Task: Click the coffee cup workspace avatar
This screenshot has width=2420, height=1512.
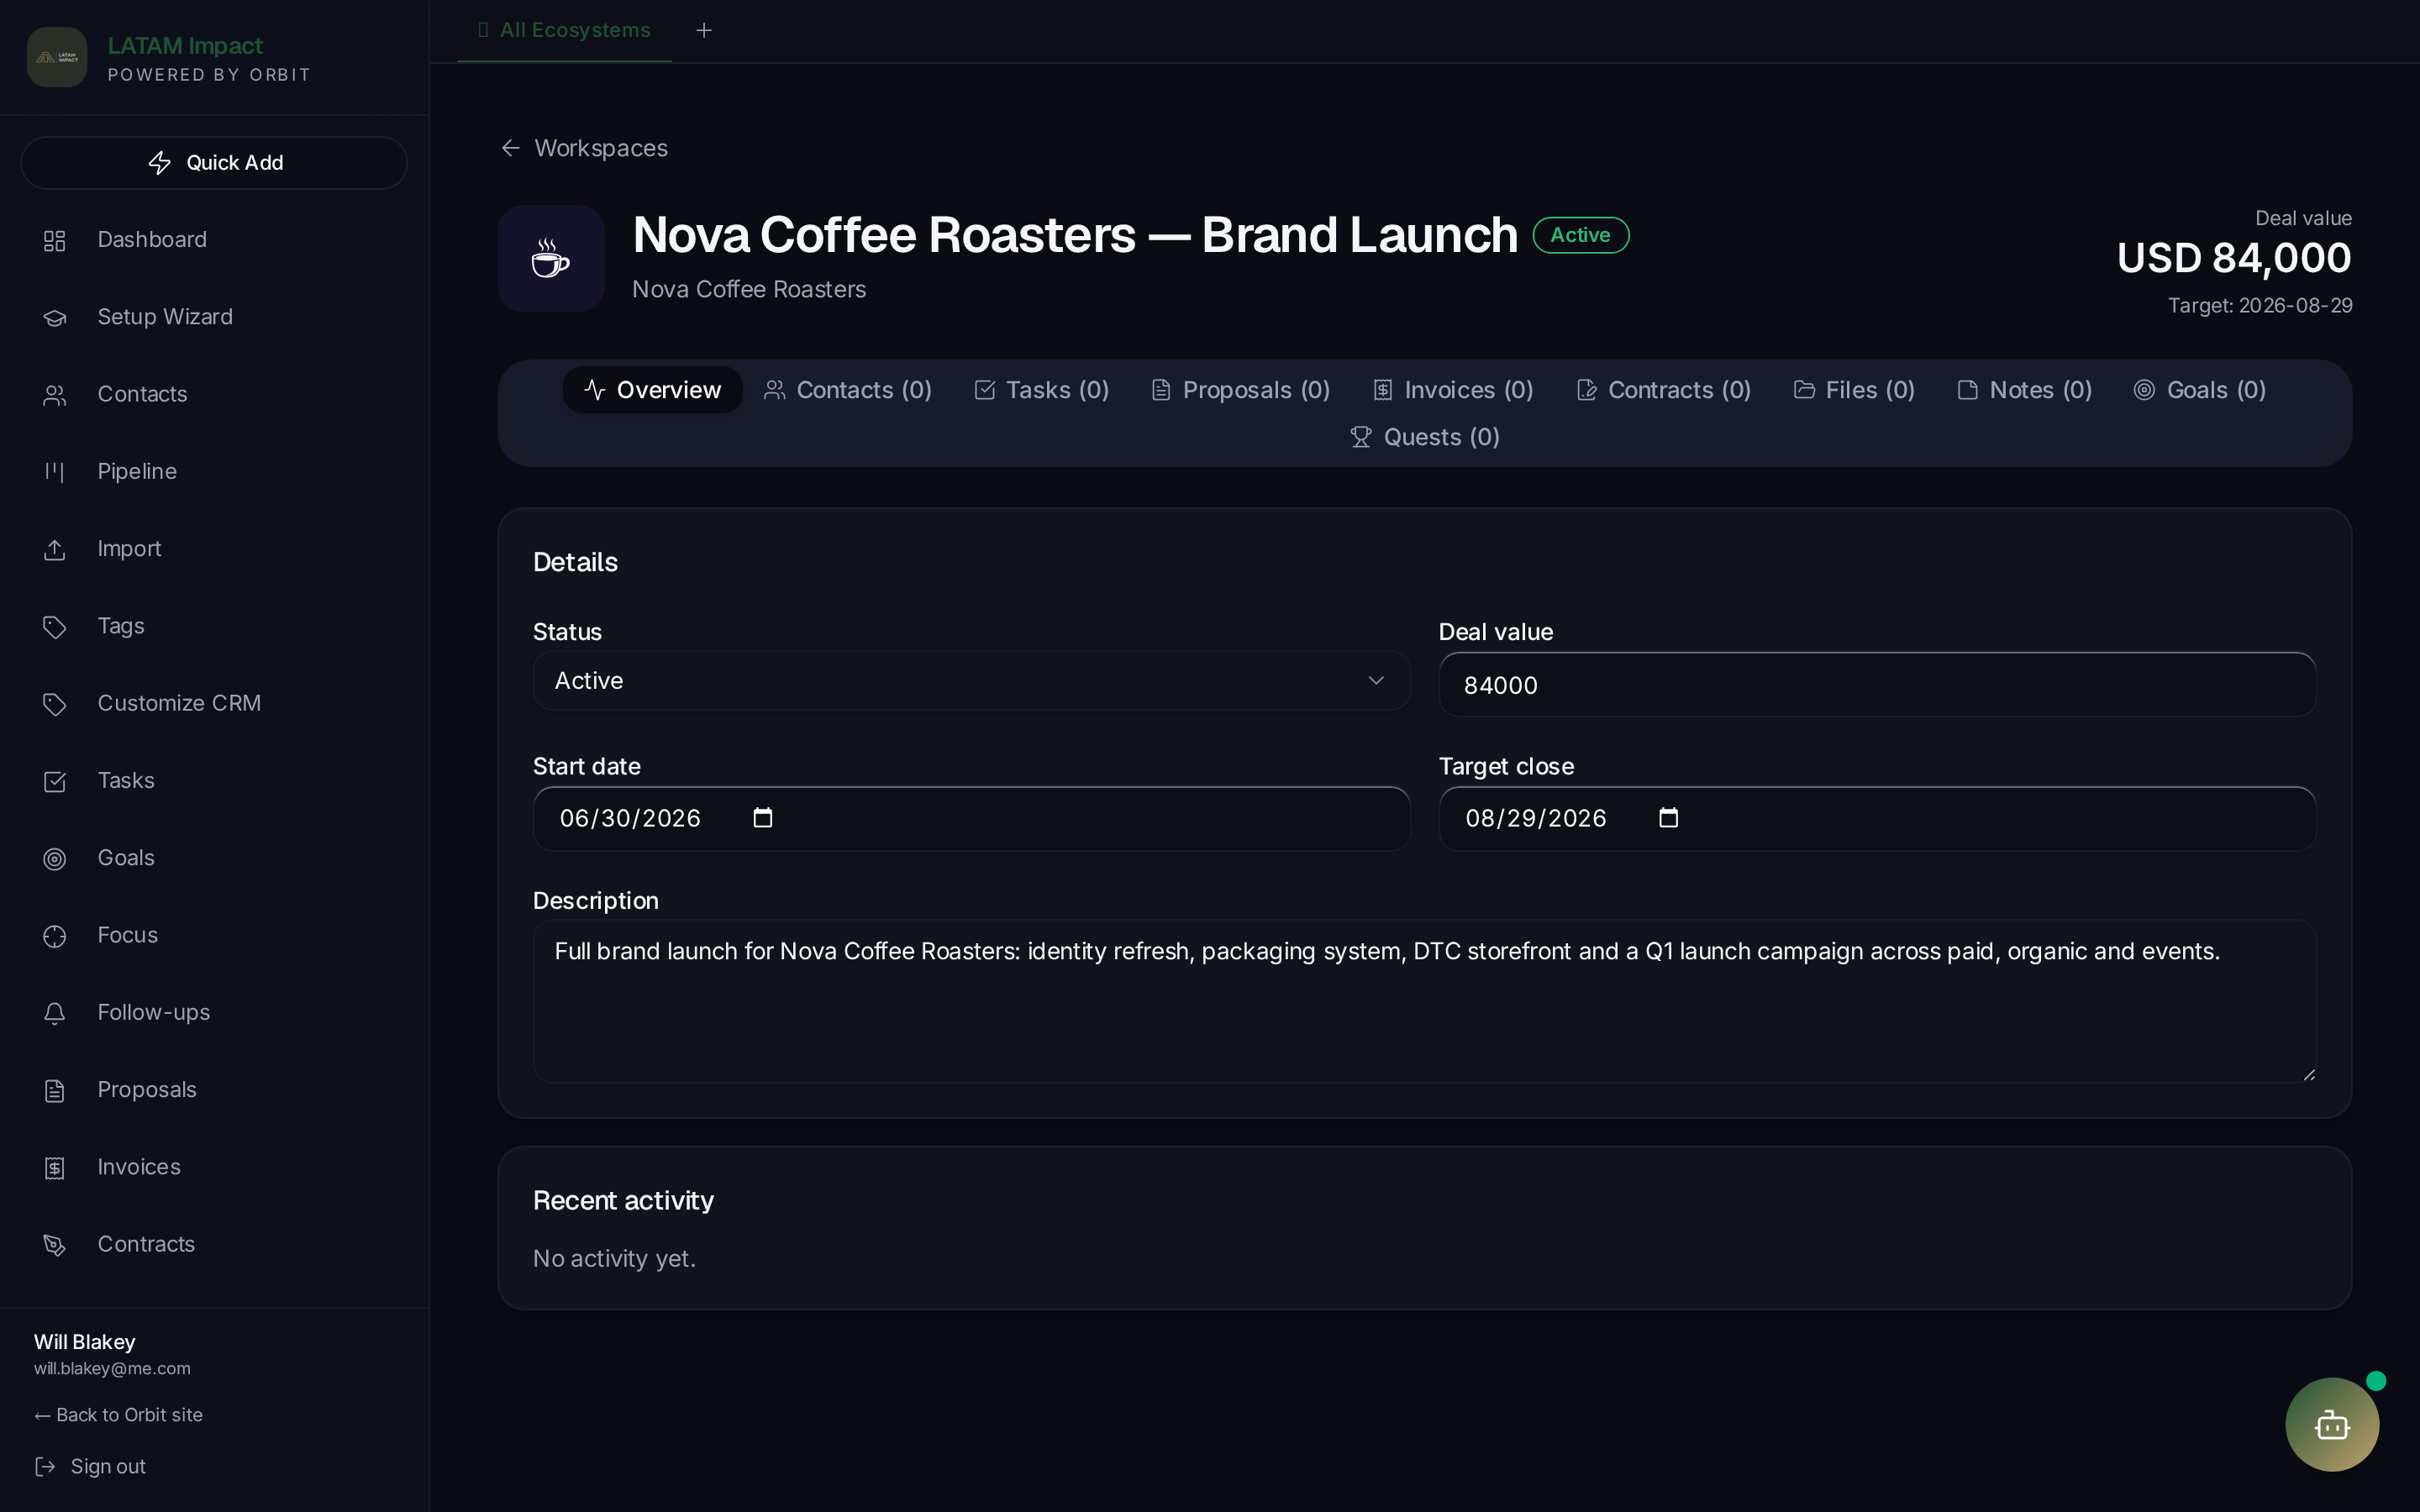Action: (x=551, y=259)
